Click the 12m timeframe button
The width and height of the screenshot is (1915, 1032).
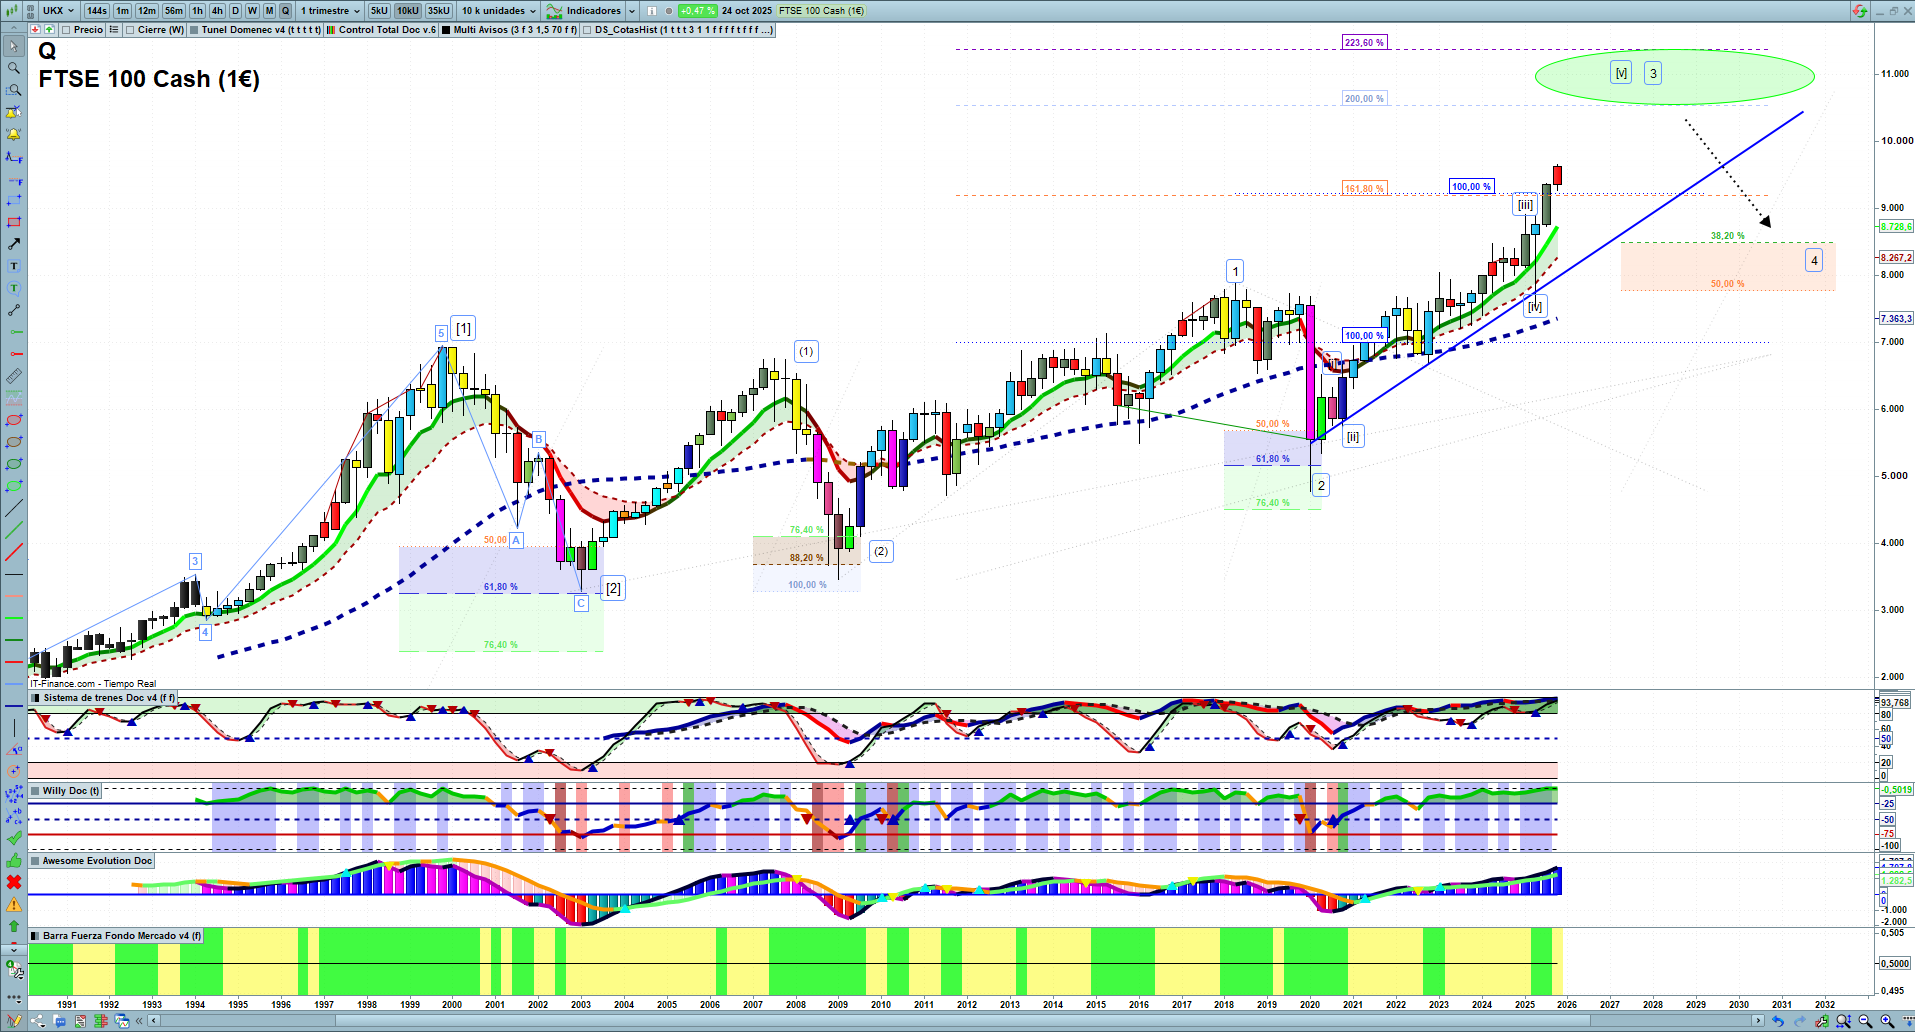[x=147, y=11]
